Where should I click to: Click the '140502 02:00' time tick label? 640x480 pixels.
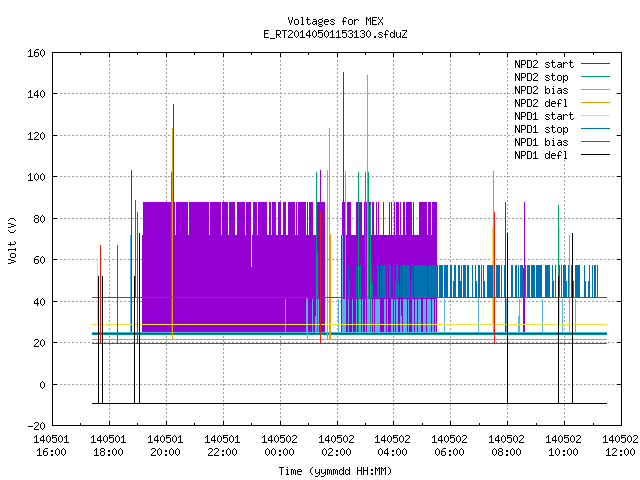[x=336, y=446]
